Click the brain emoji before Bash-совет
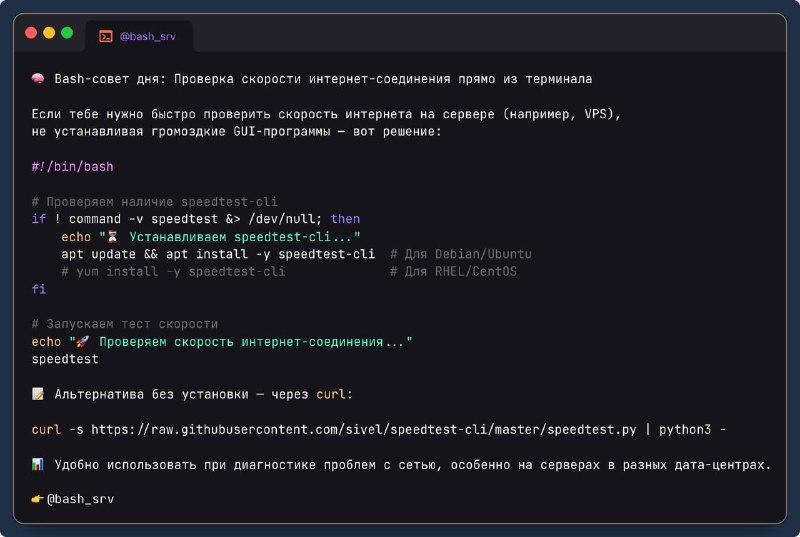 (x=38, y=79)
